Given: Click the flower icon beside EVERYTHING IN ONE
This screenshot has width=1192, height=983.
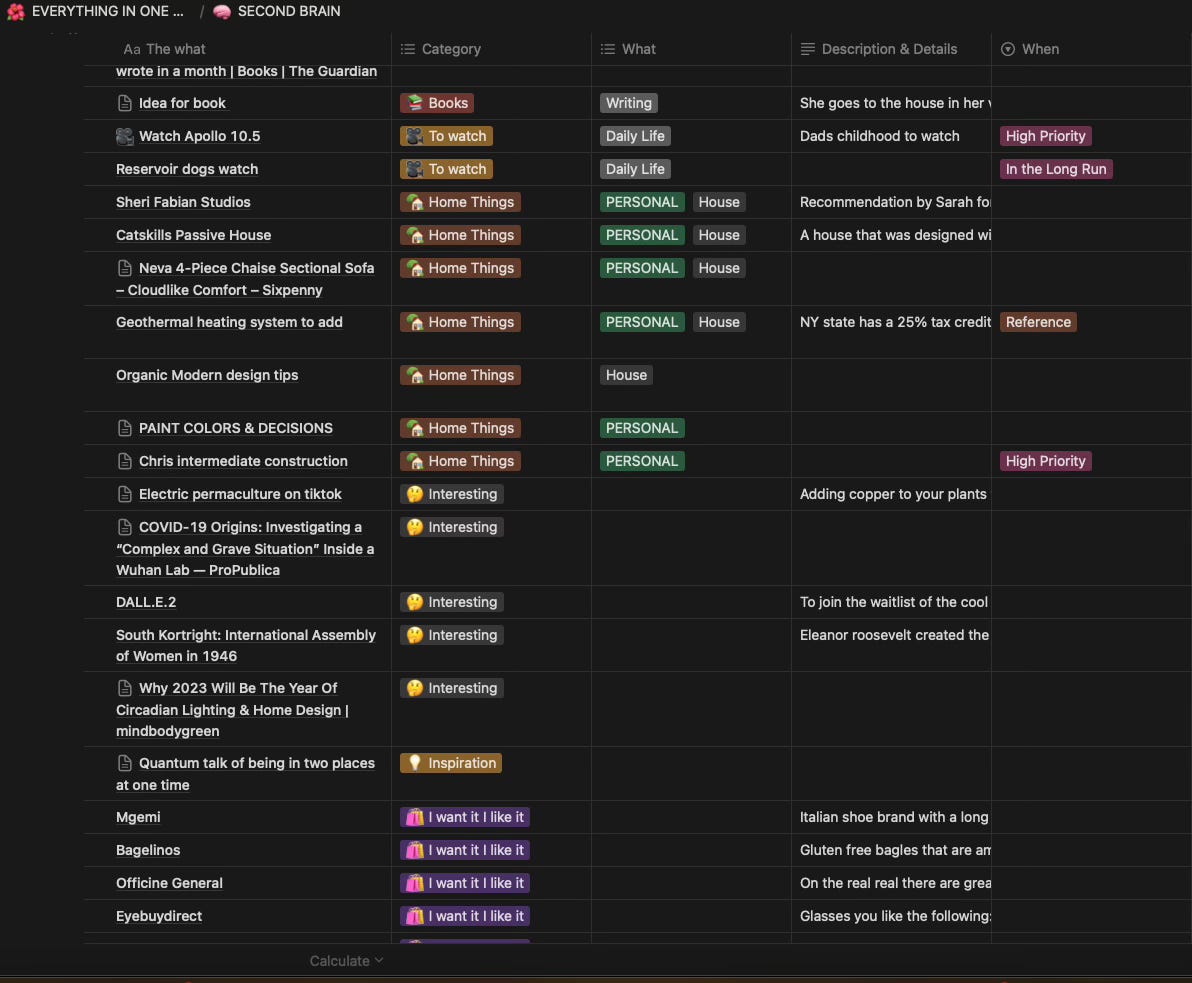Looking at the screenshot, I should tap(15, 11).
